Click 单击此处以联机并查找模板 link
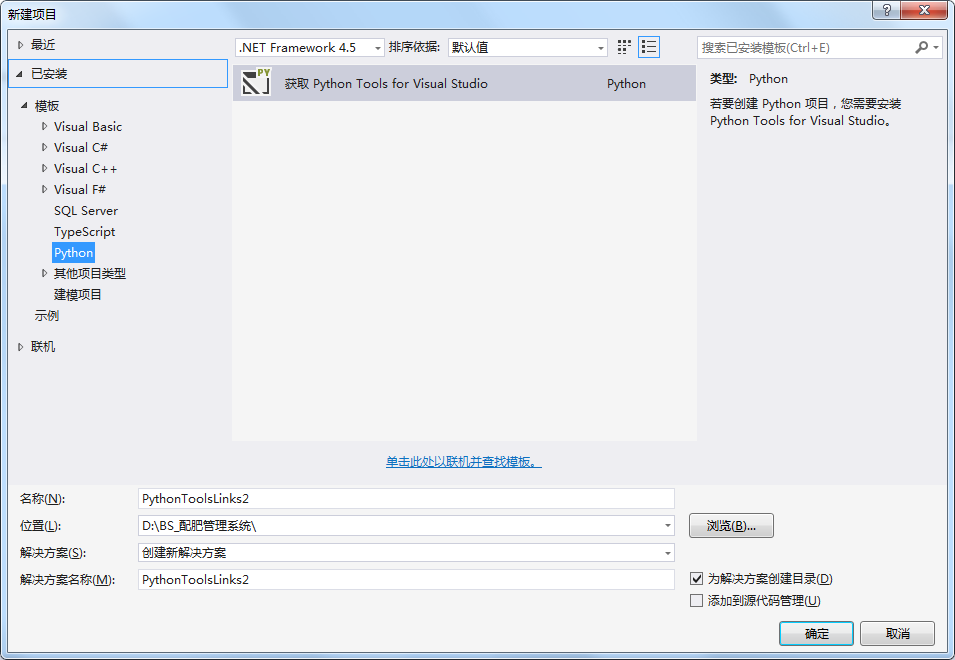Image resolution: width=955 pixels, height=660 pixels. click(463, 462)
